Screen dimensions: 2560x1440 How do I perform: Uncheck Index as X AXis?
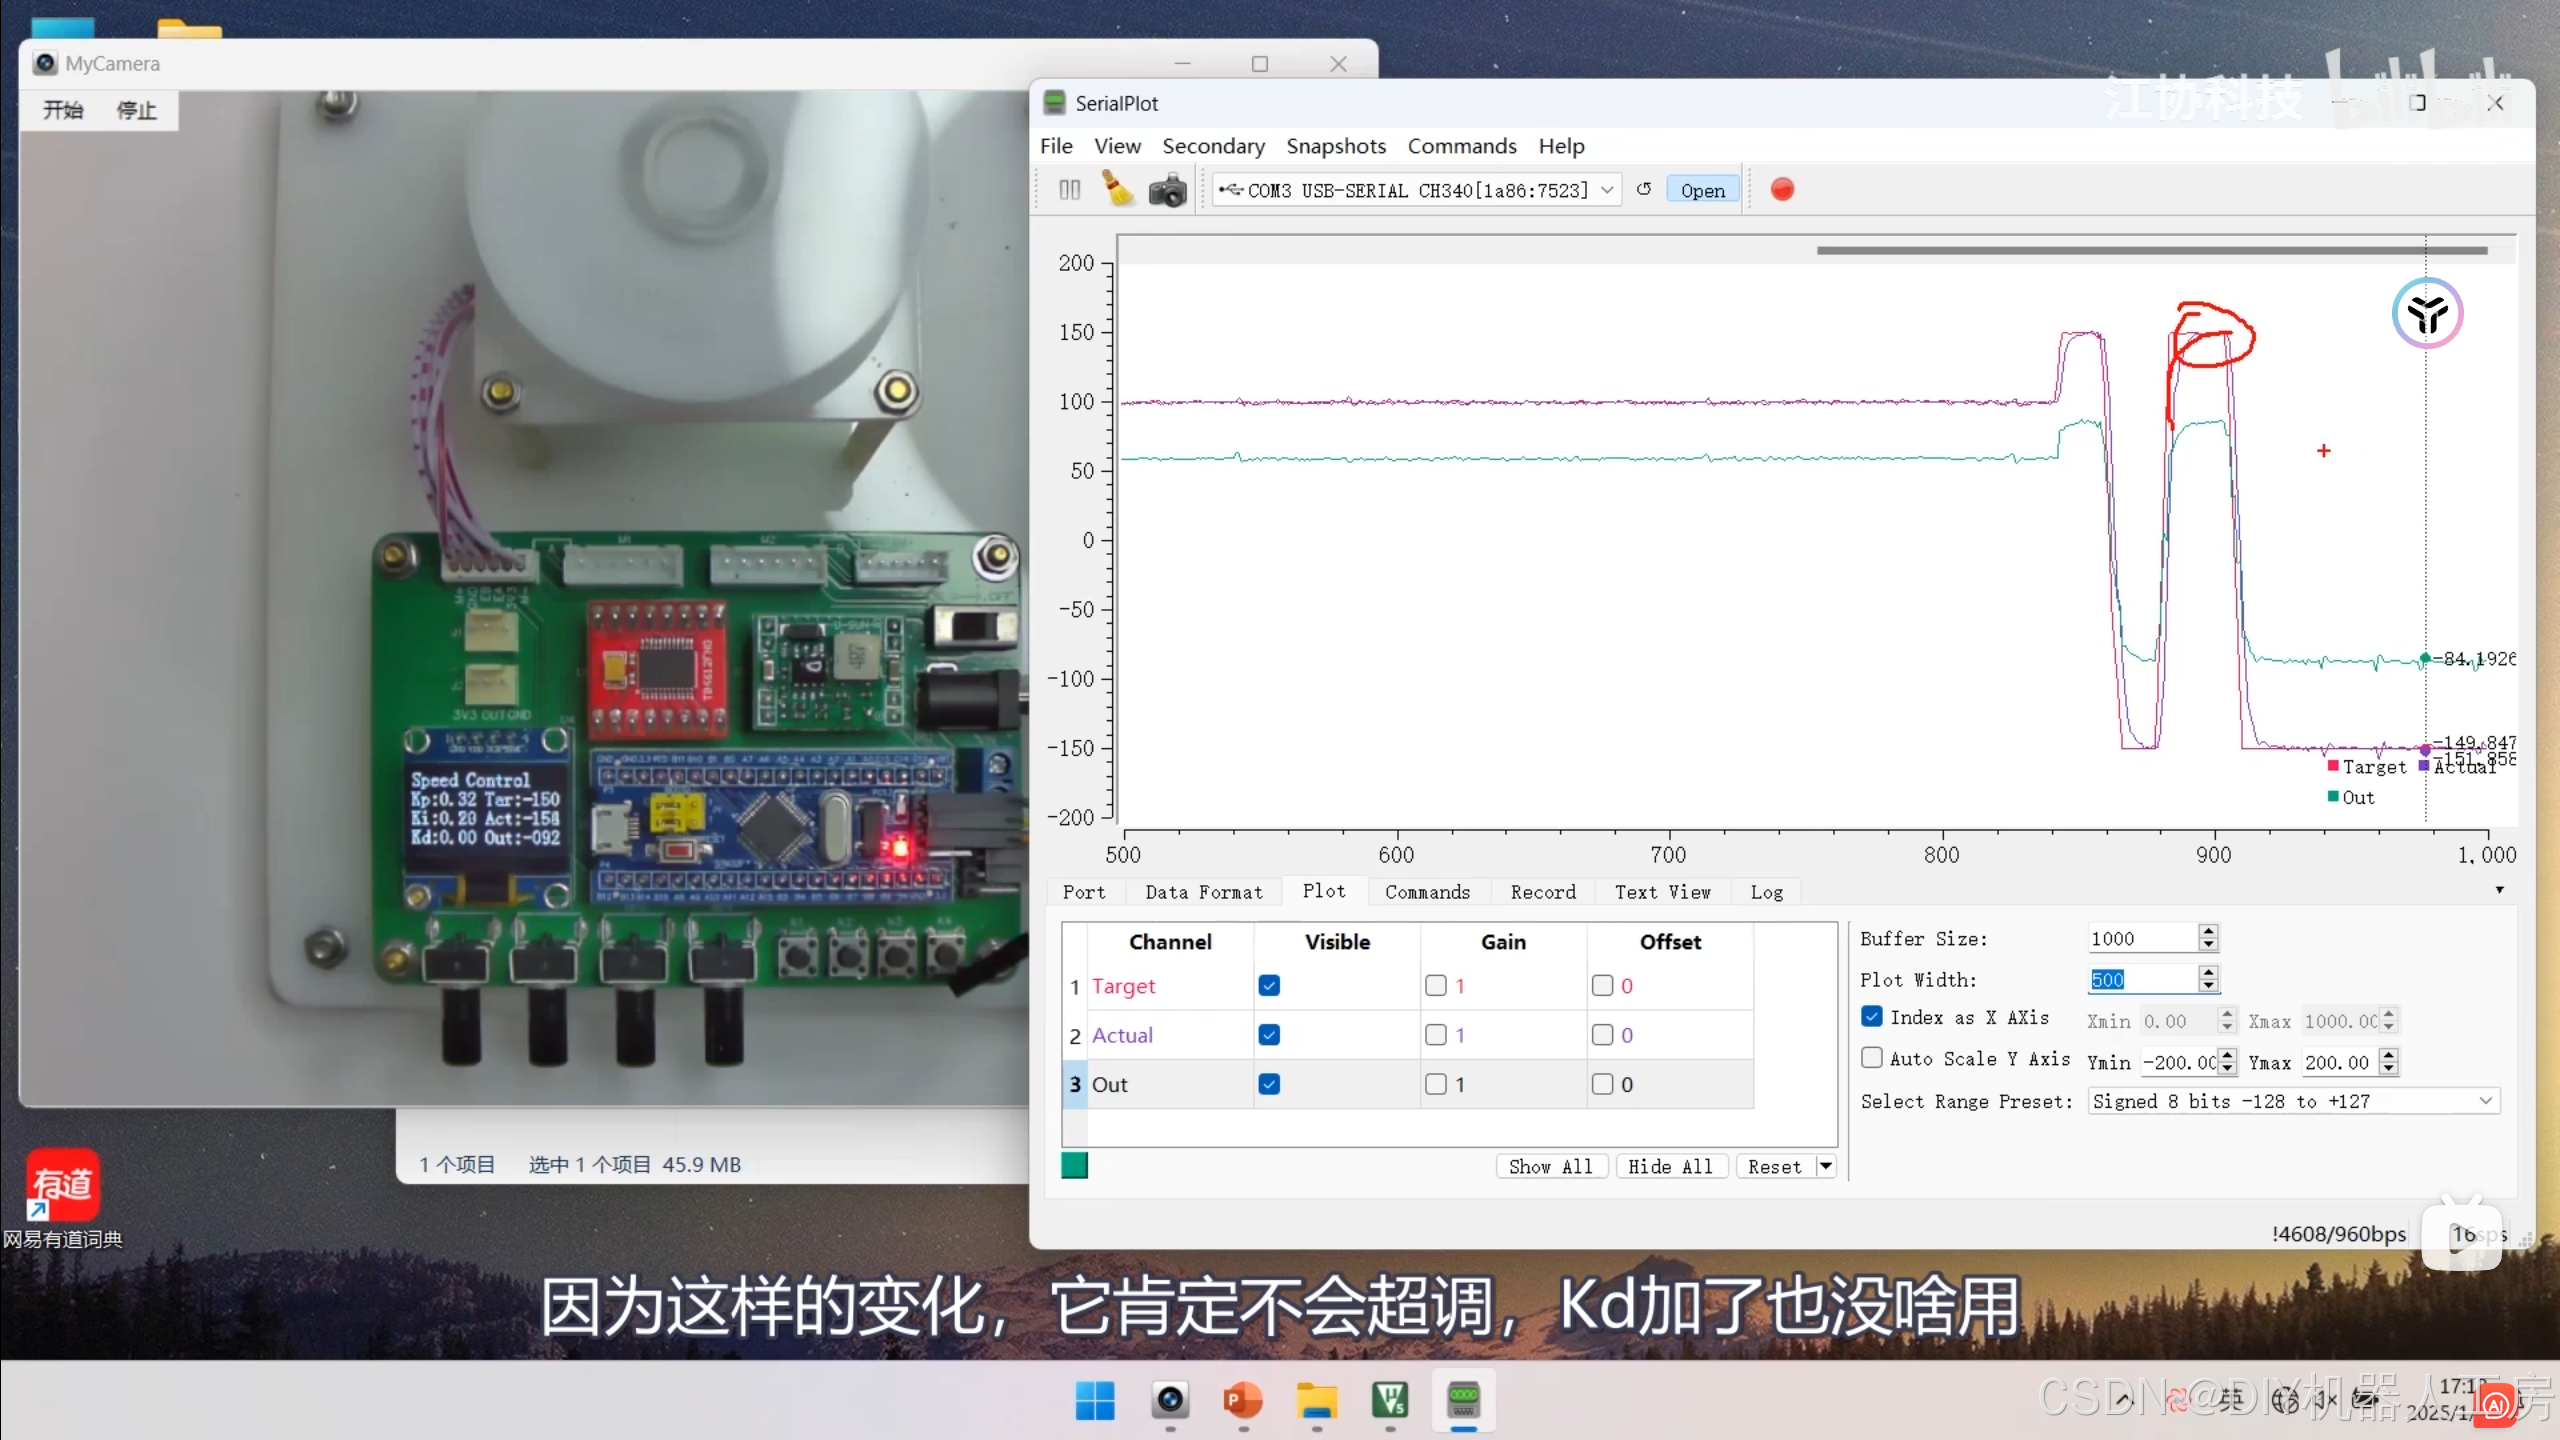tap(1872, 1017)
